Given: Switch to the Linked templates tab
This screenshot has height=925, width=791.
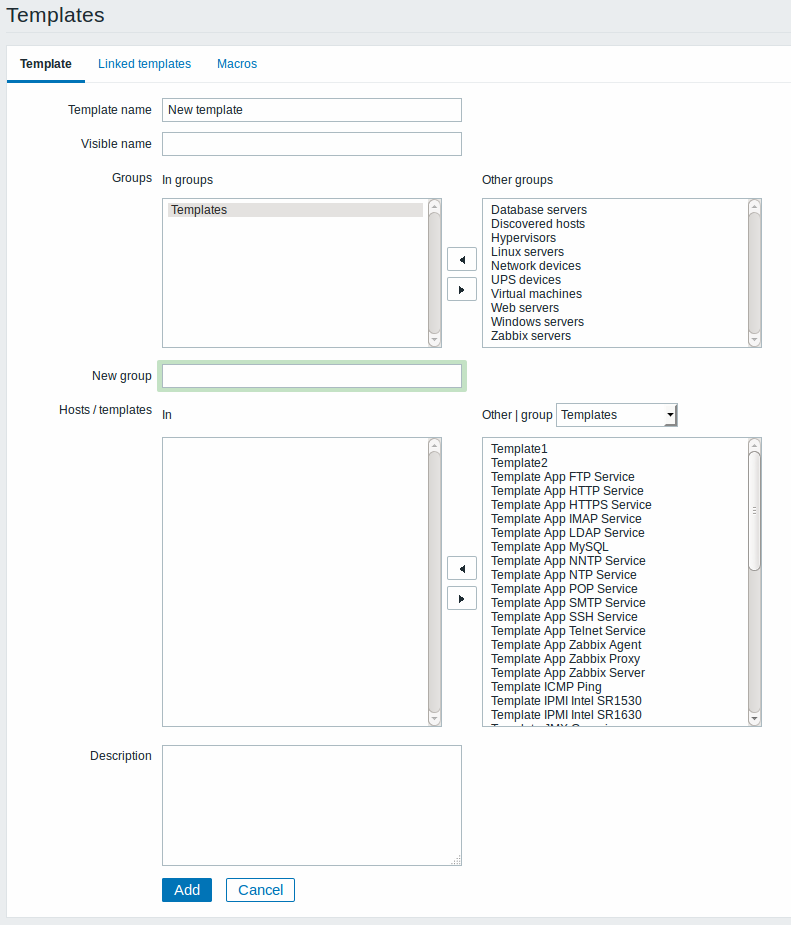Looking at the screenshot, I should (145, 64).
